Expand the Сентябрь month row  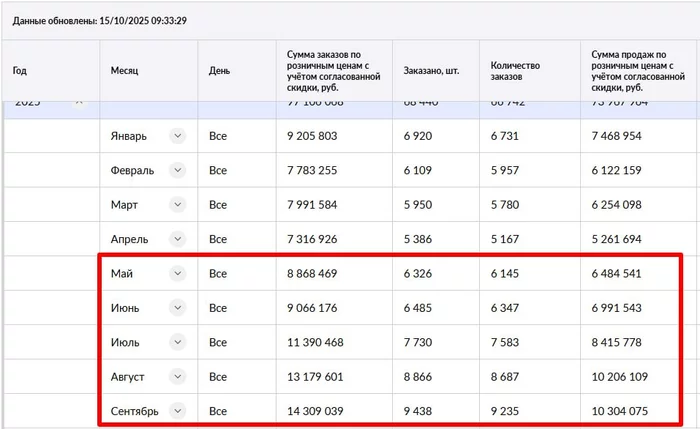(x=177, y=410)
